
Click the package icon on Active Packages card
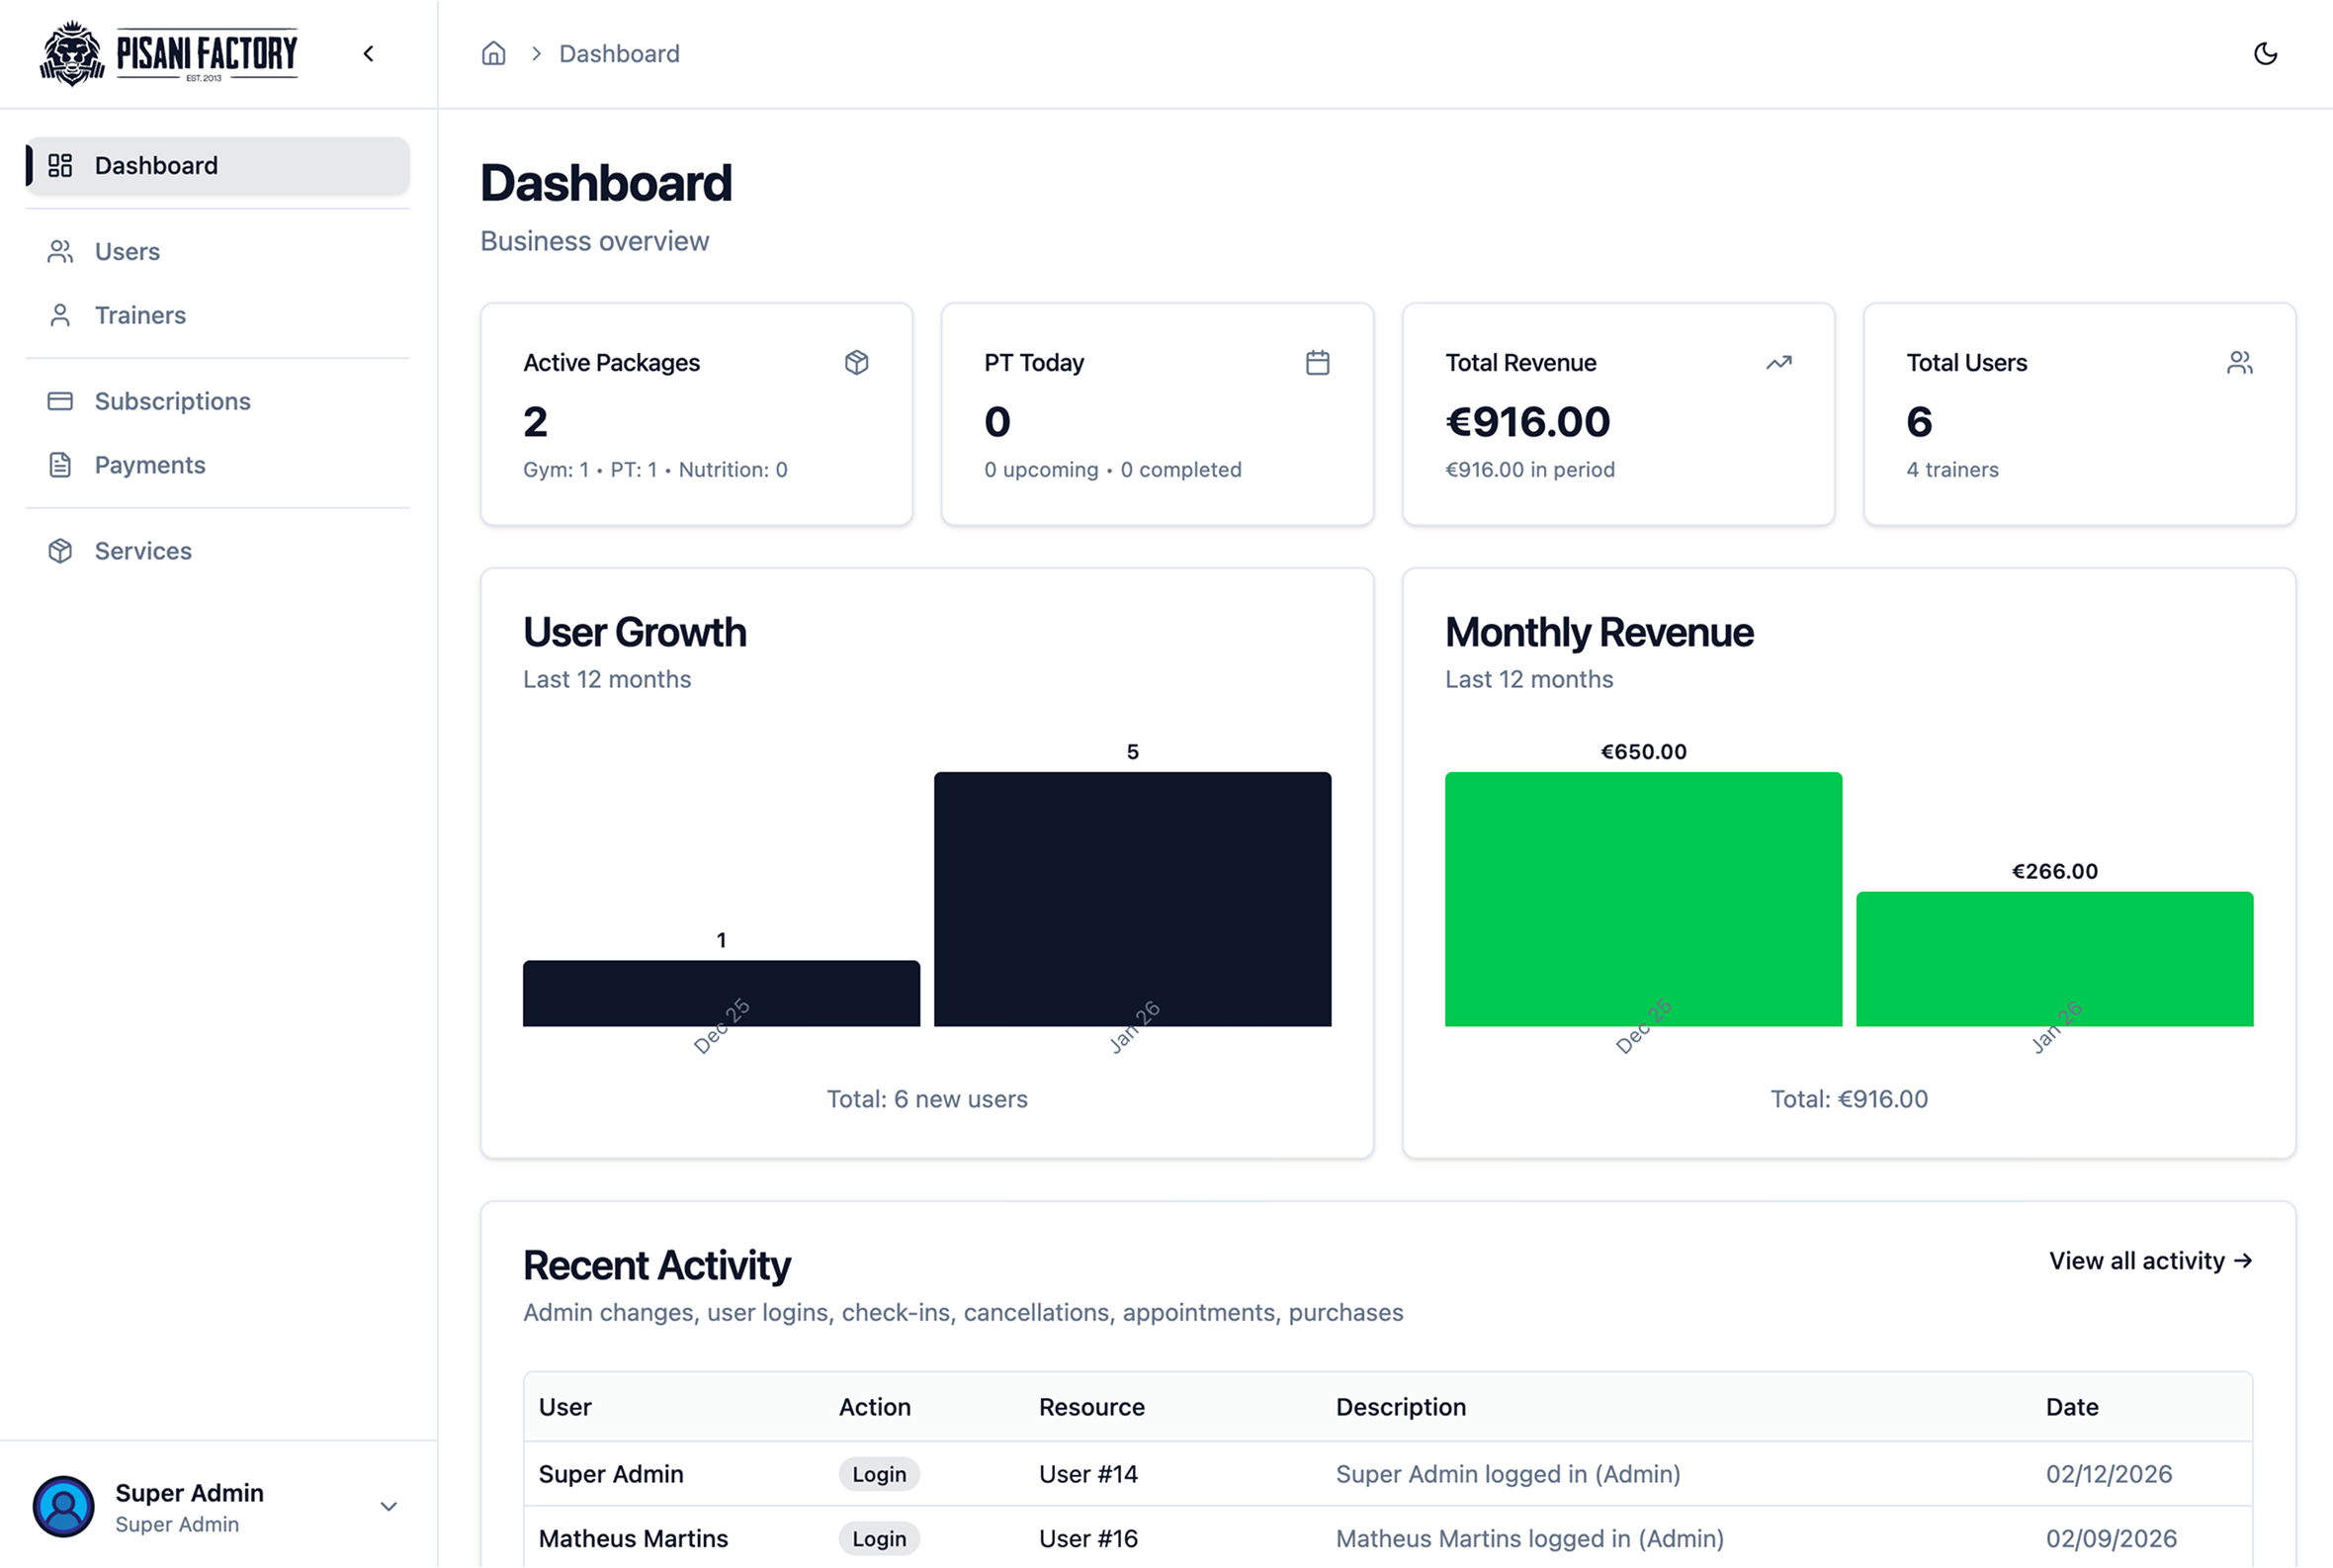coord(857,362)
